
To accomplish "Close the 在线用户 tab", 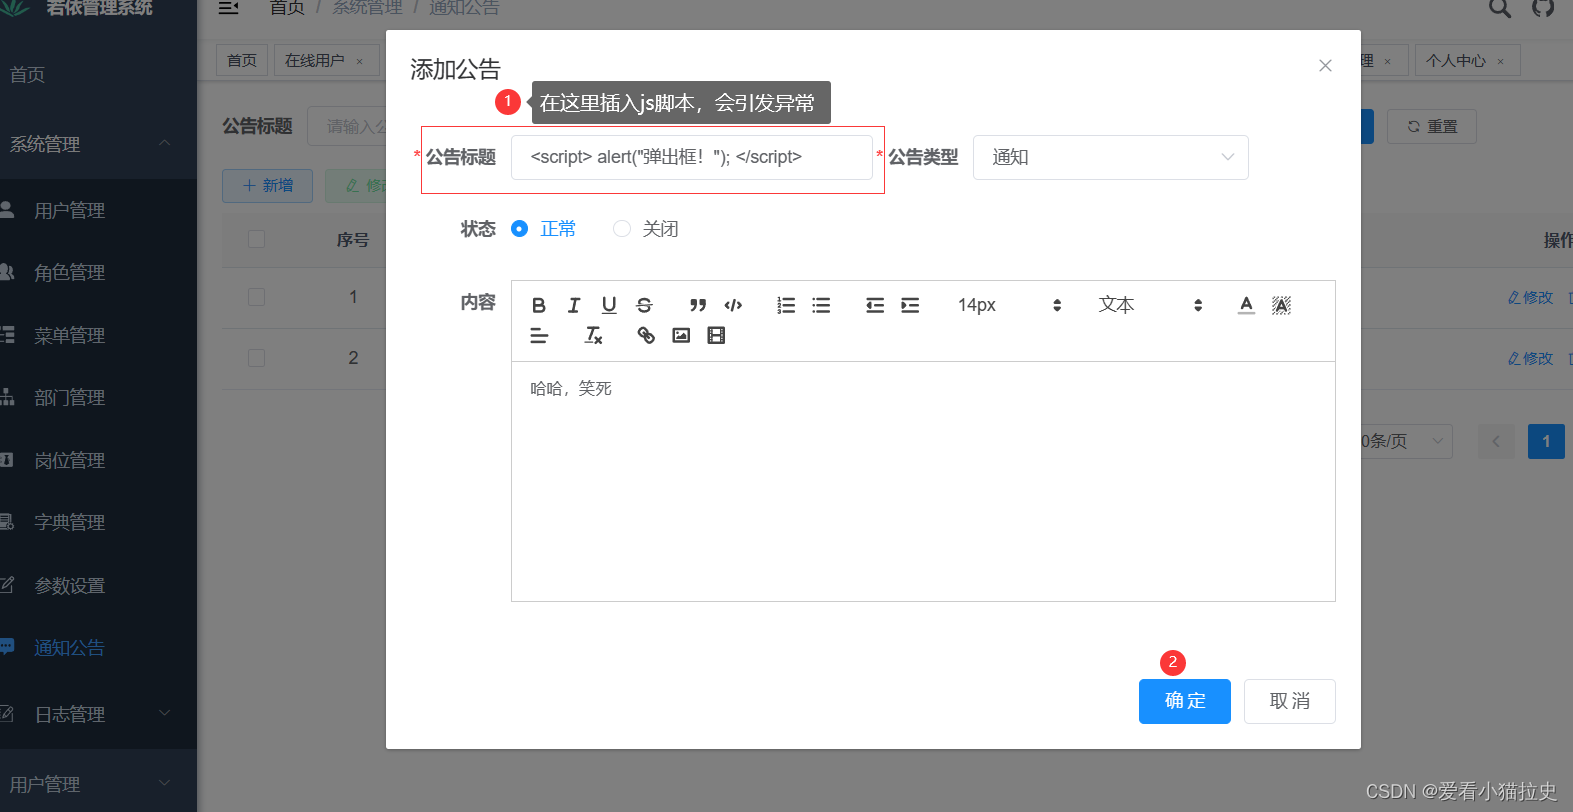I will click(360, 61).
